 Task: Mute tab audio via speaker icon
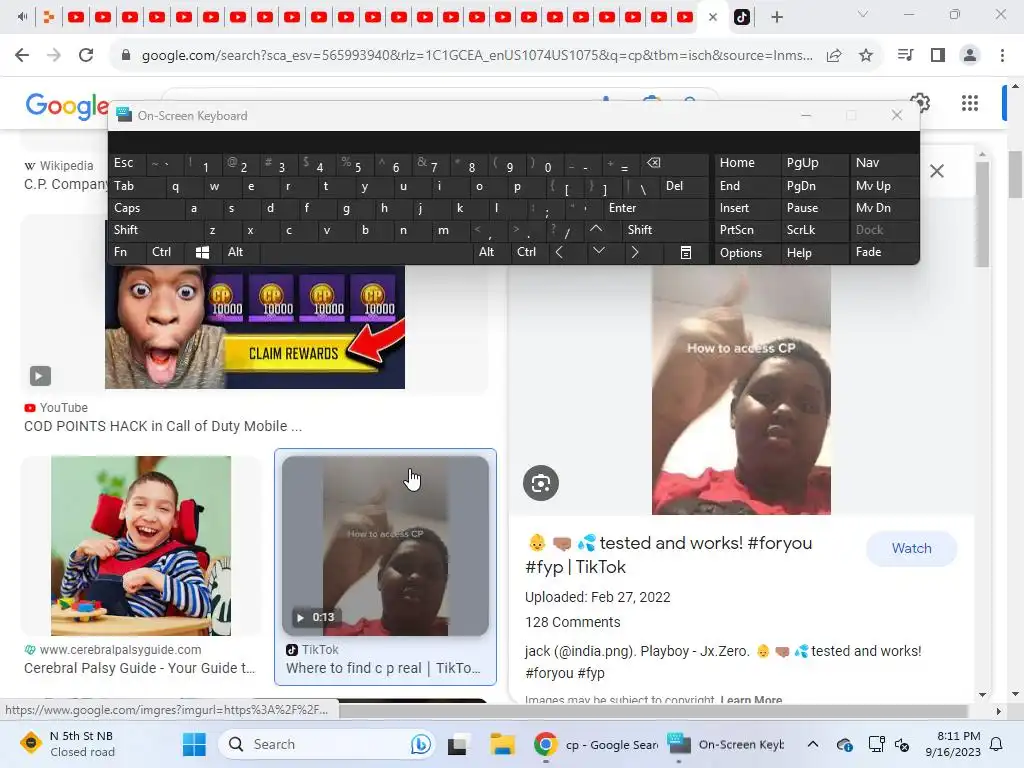point(22,17)
